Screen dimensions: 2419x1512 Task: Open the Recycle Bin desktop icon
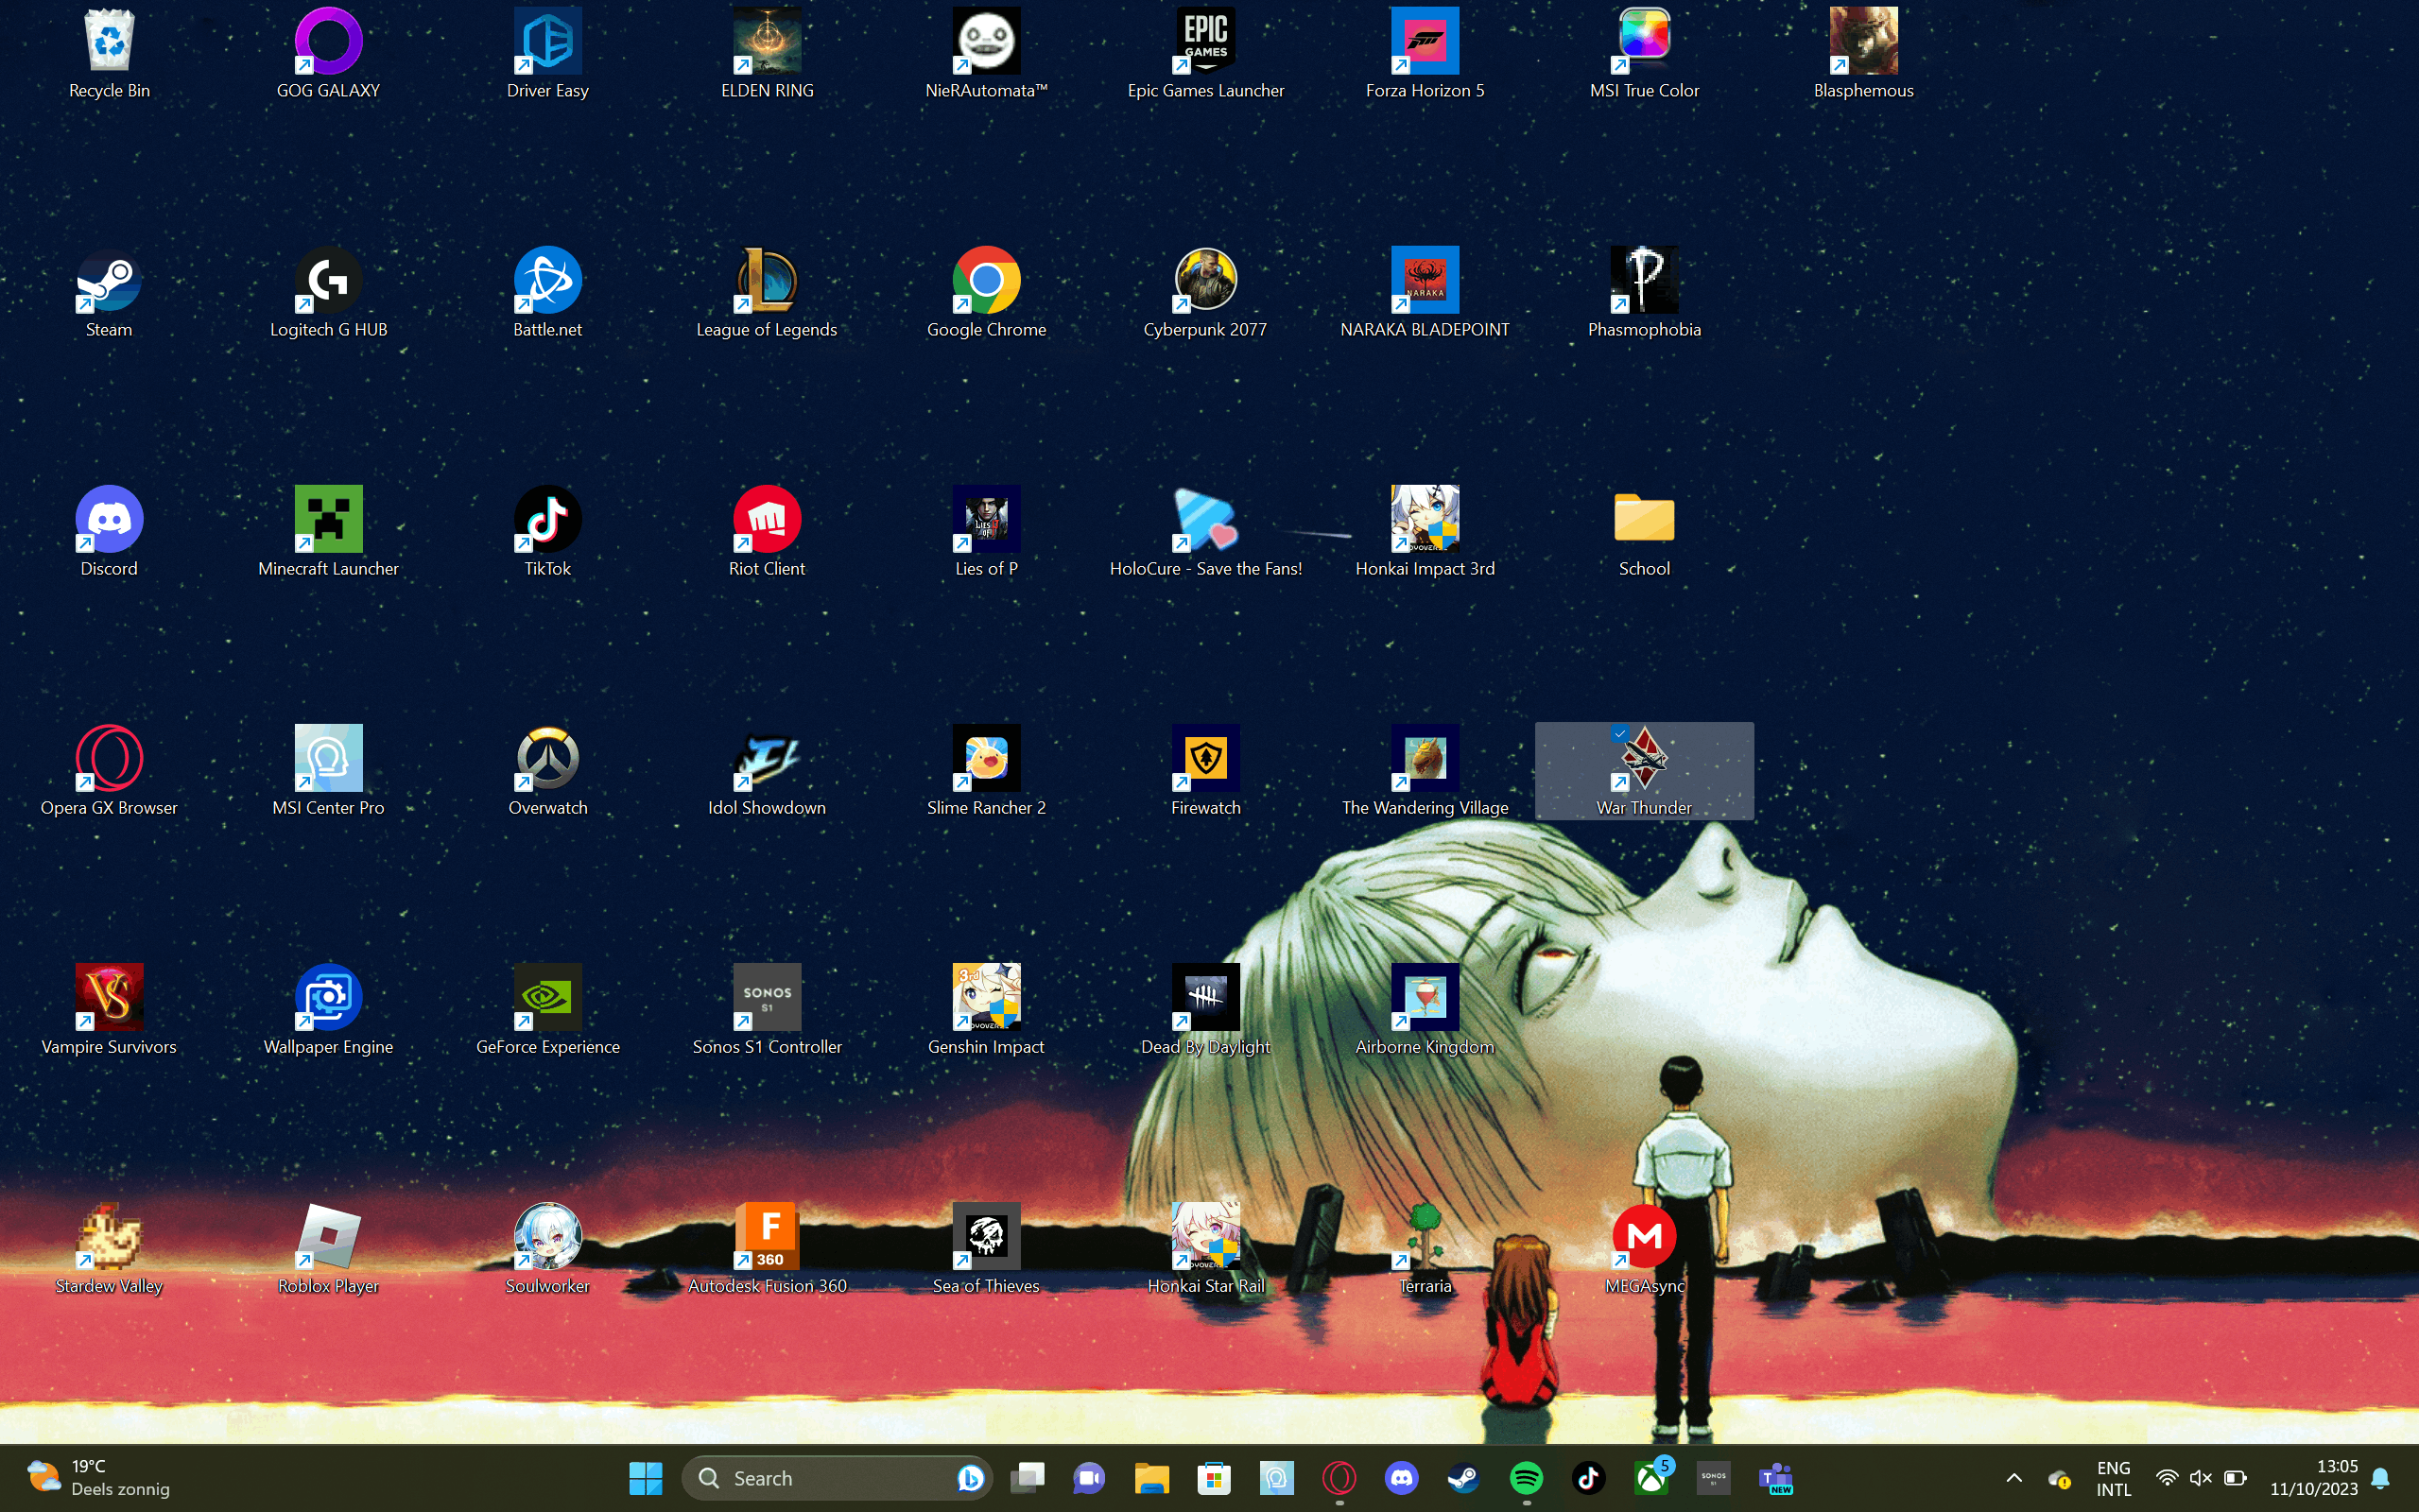(x=109, y=53)
